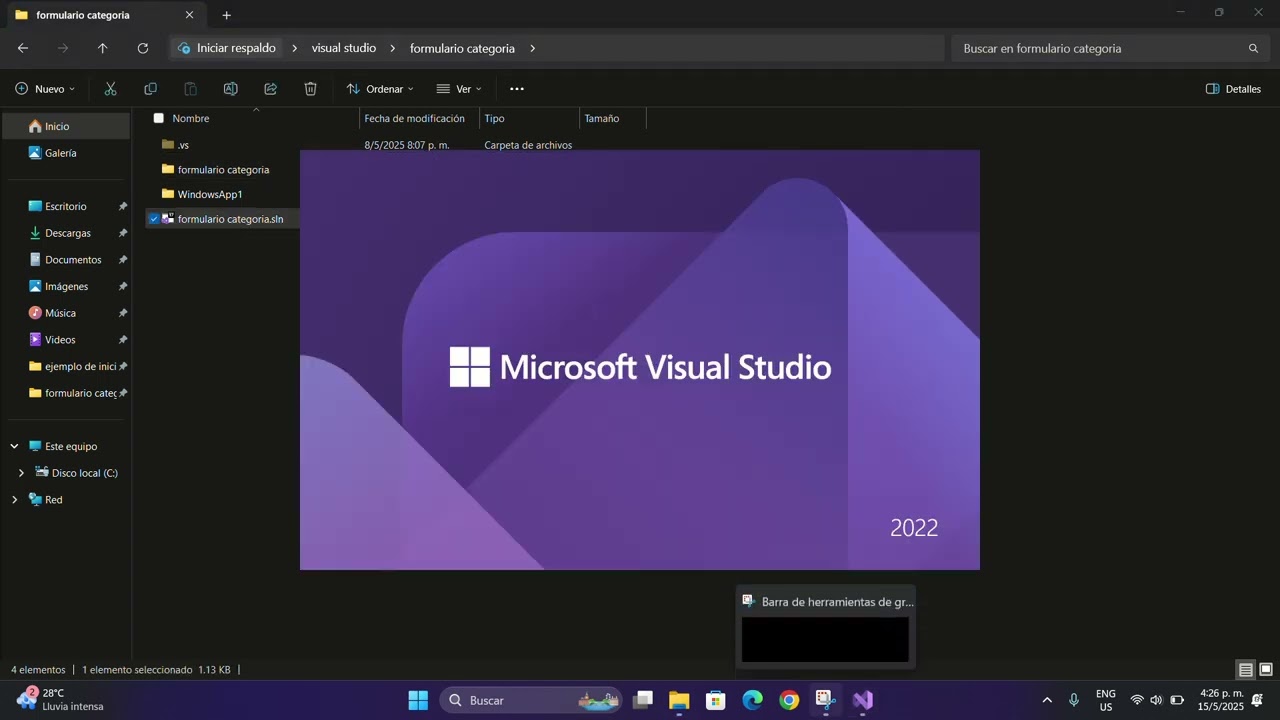Viewport: 1280px width, 720px height.
Task: Switch to large thumbnails view icon
Action: [1266, 670]
